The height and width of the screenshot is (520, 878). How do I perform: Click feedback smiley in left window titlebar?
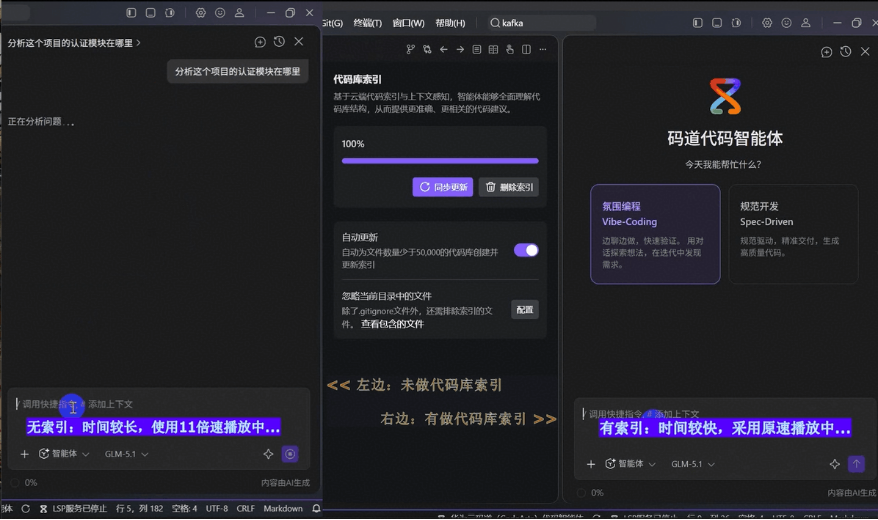220,12
